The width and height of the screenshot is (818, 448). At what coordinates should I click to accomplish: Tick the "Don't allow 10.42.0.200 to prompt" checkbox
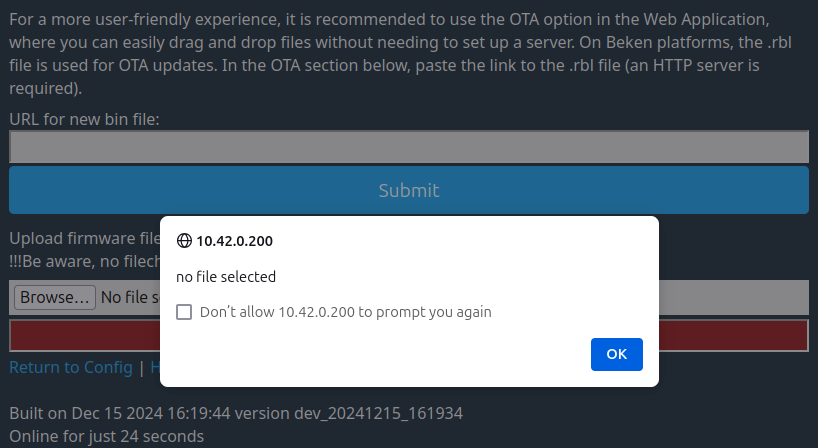click(184, 312)
